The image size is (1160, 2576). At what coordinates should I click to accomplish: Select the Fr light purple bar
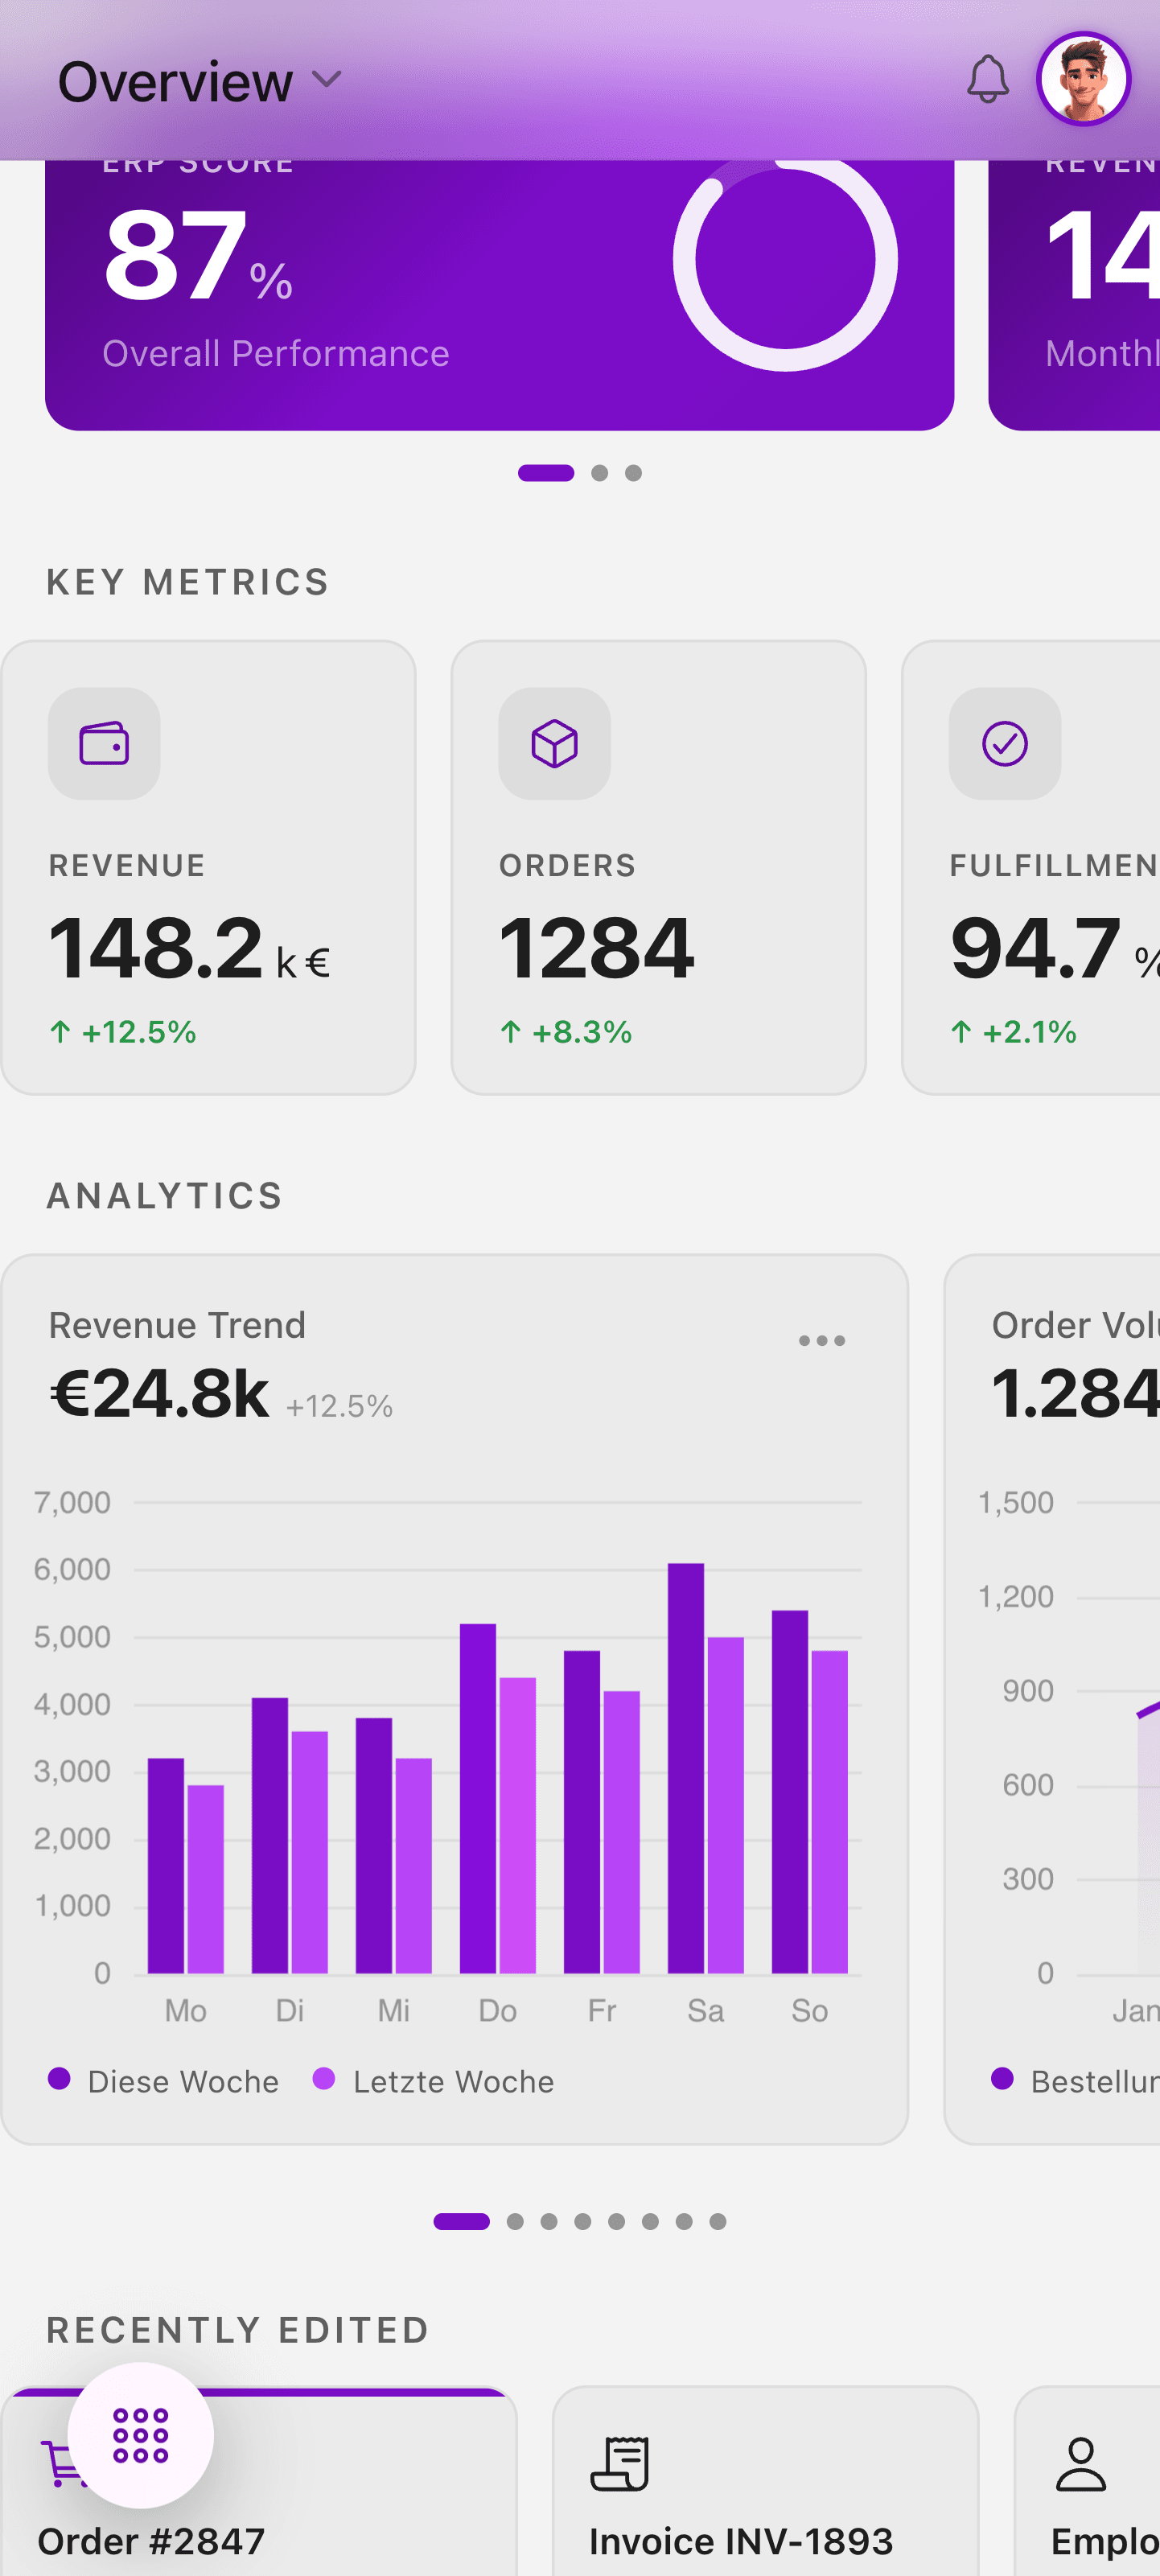tap(621, 1831)
